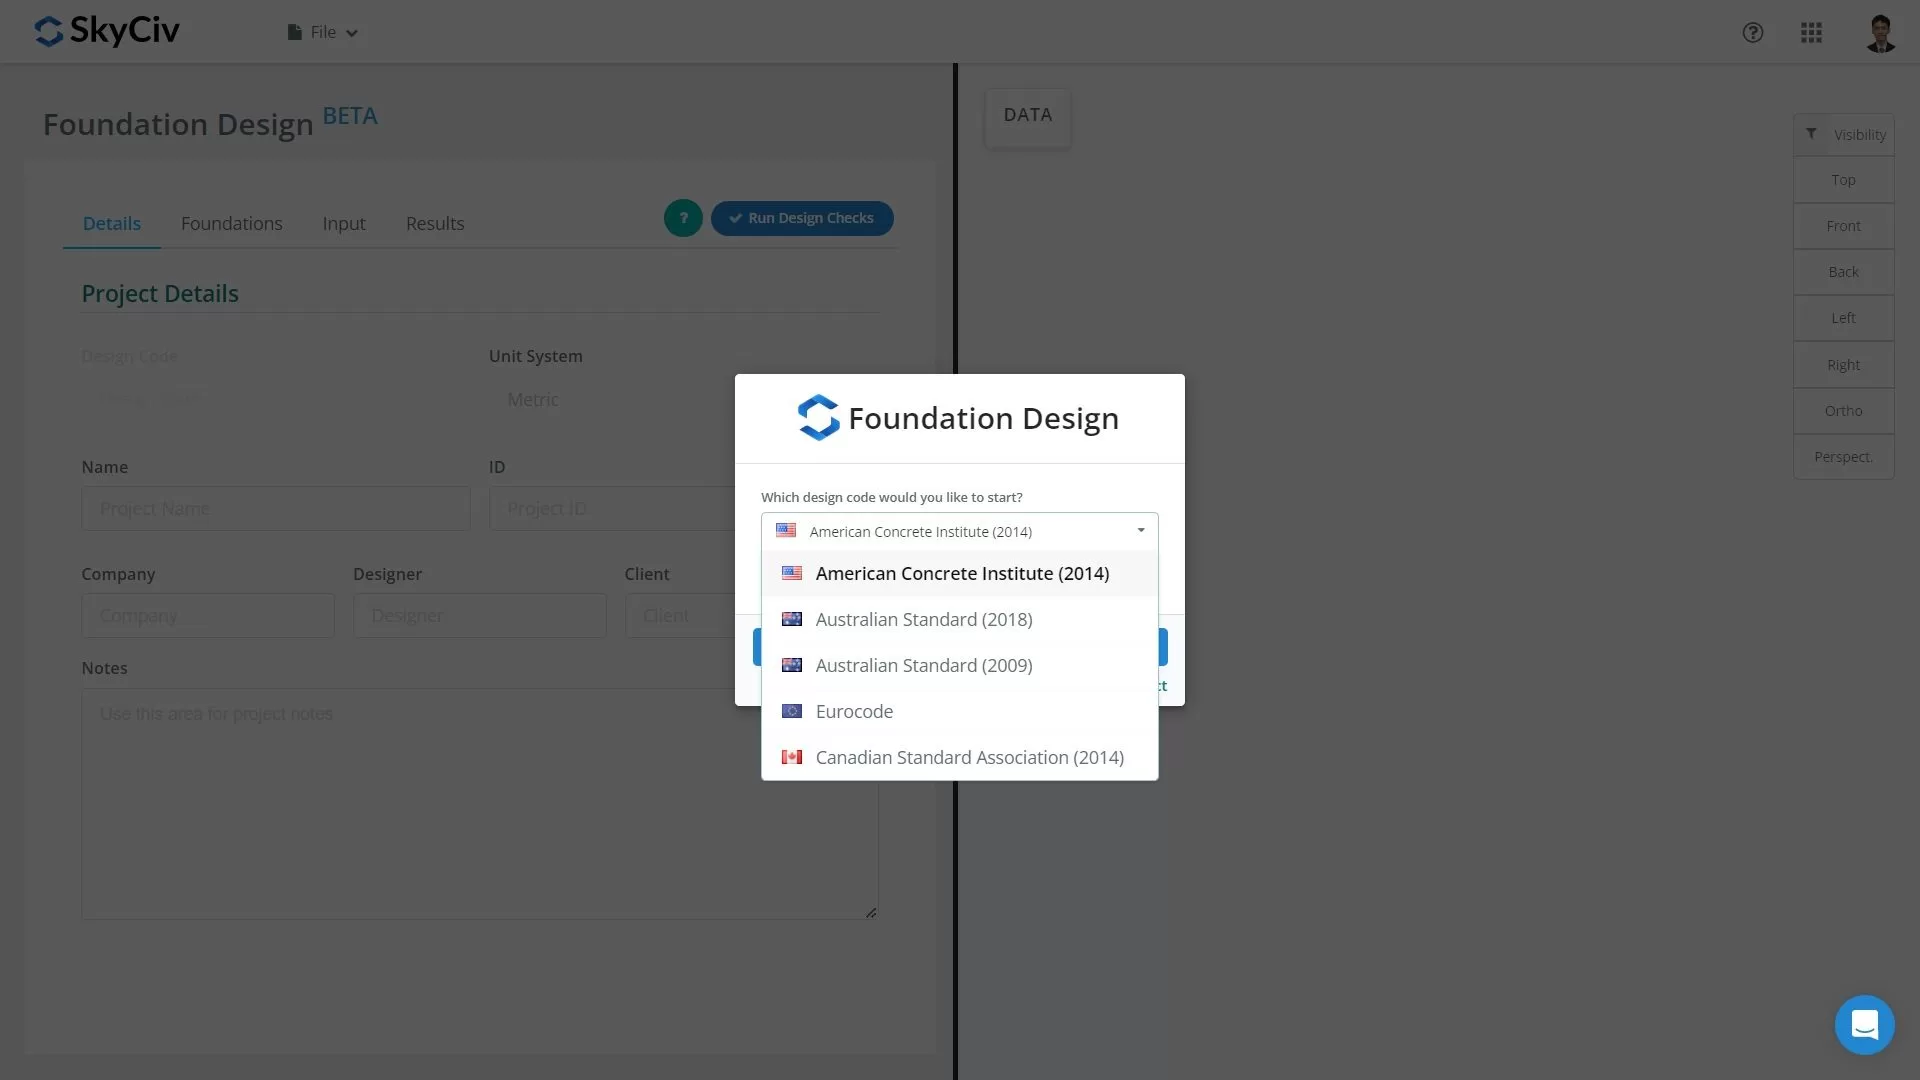1920x1080 pixels.
Task: Open the chat support bubble
Action: 1864,1024
